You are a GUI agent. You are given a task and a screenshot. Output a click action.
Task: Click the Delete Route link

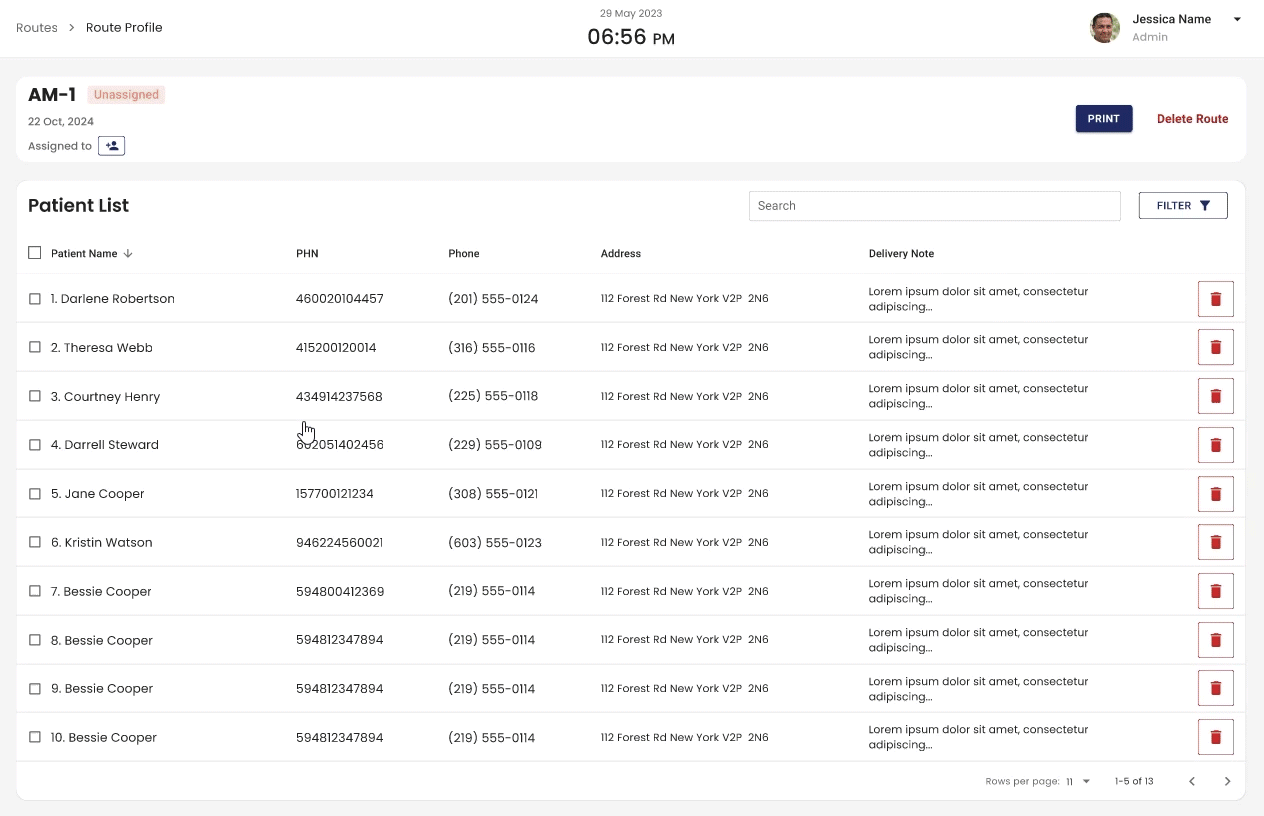click(x=1192, y=119)
